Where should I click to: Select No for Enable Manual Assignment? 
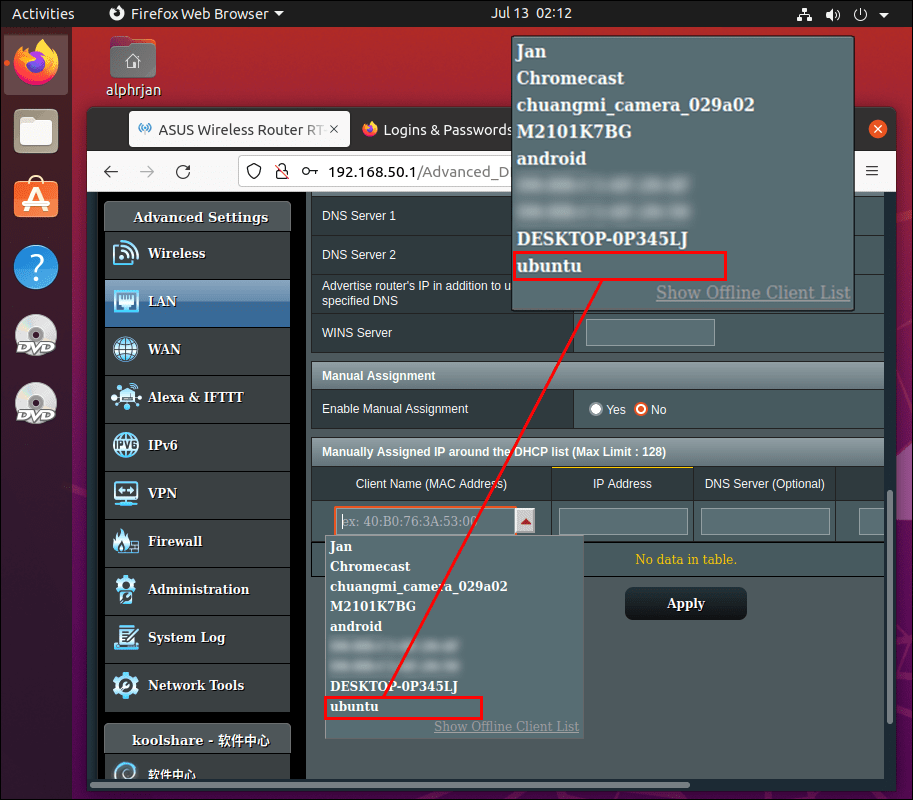(641, 409)
